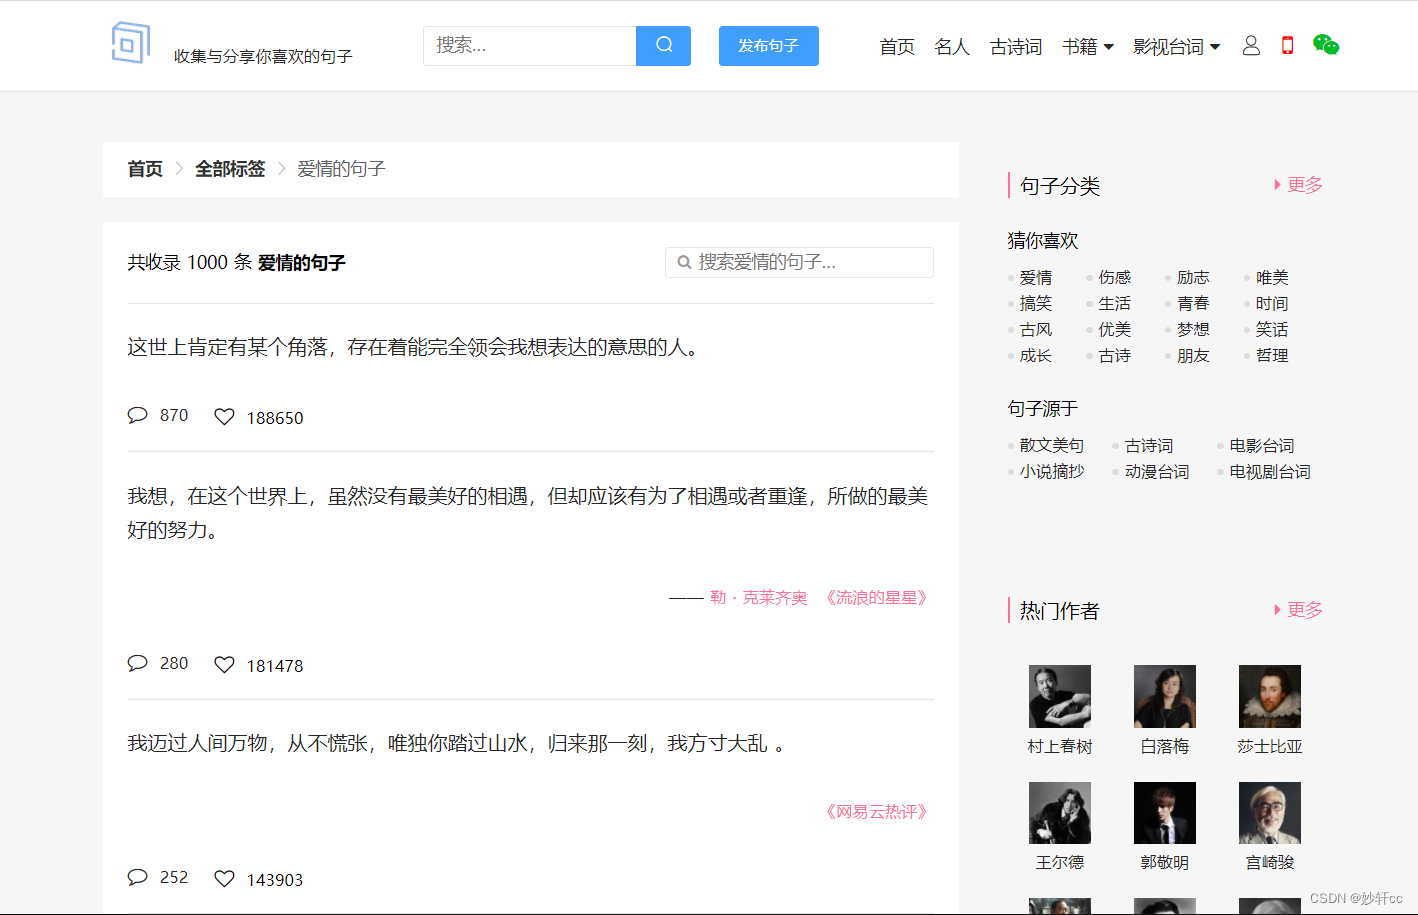This screenshot has height=915, width=1418.
Task: Open the 村上春树 author portrait
Action: [x=1060, y=696]
